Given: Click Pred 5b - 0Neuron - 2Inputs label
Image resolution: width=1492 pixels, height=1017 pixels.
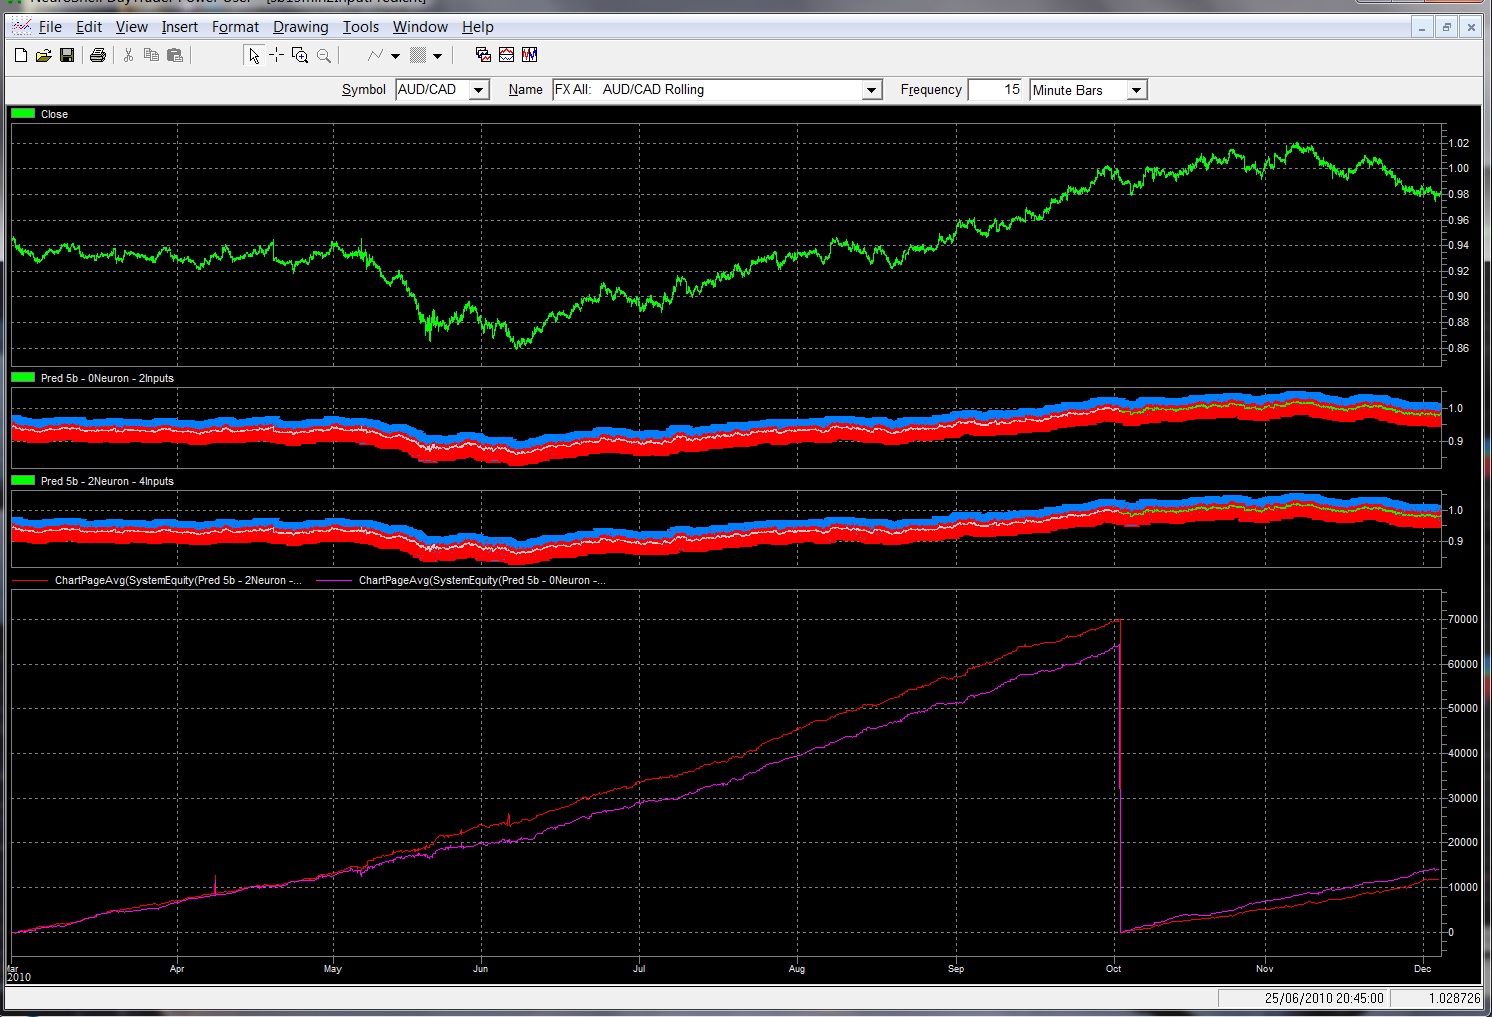Looking at the screenshot, I should 107,378.
